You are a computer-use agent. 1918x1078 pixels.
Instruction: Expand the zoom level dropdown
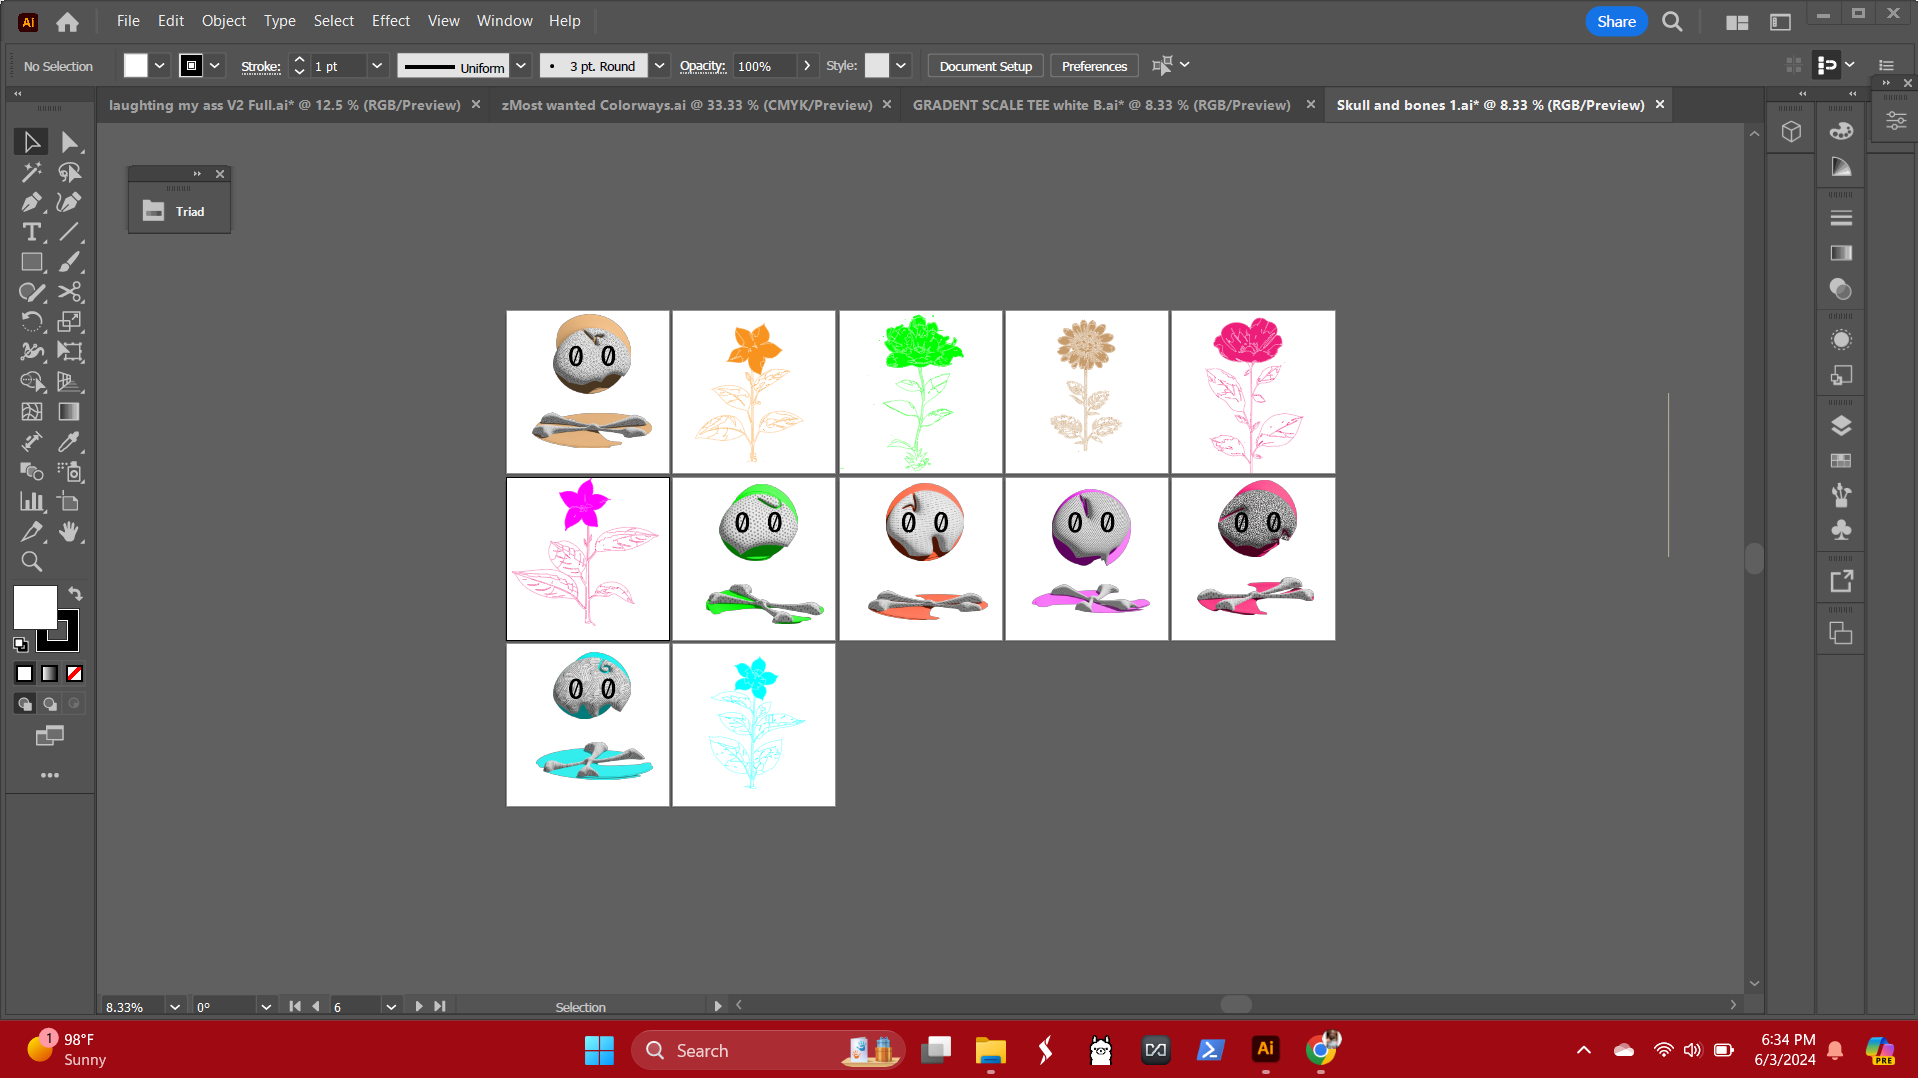click(175, 1007)
